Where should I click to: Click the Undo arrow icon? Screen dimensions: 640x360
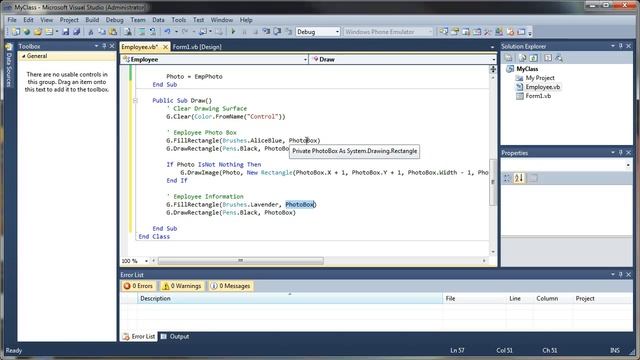(x=167, y=32)
